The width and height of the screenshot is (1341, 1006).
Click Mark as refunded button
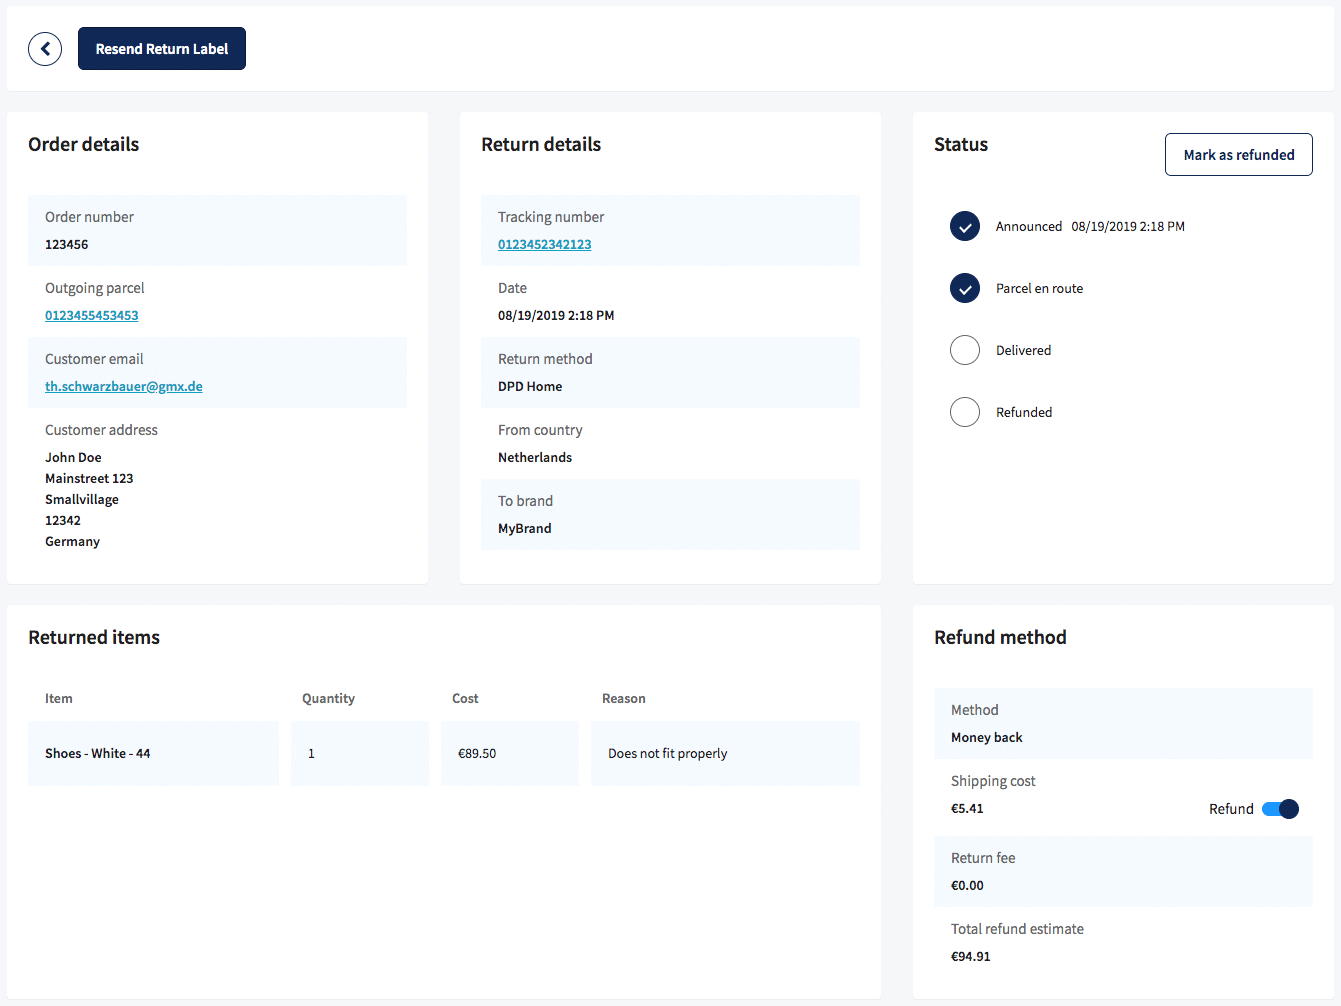pos(1239,155)
